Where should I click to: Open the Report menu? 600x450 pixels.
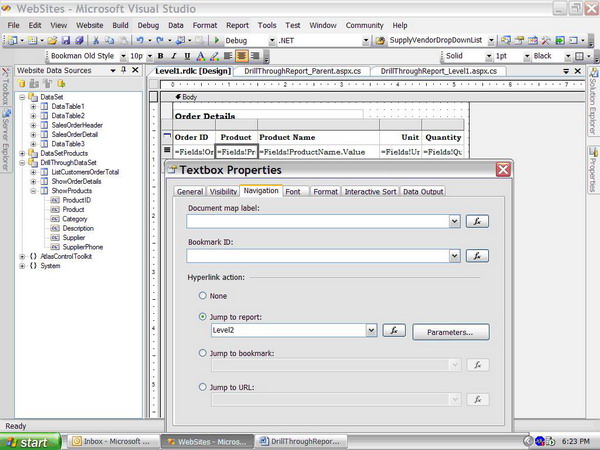(237, 25)
